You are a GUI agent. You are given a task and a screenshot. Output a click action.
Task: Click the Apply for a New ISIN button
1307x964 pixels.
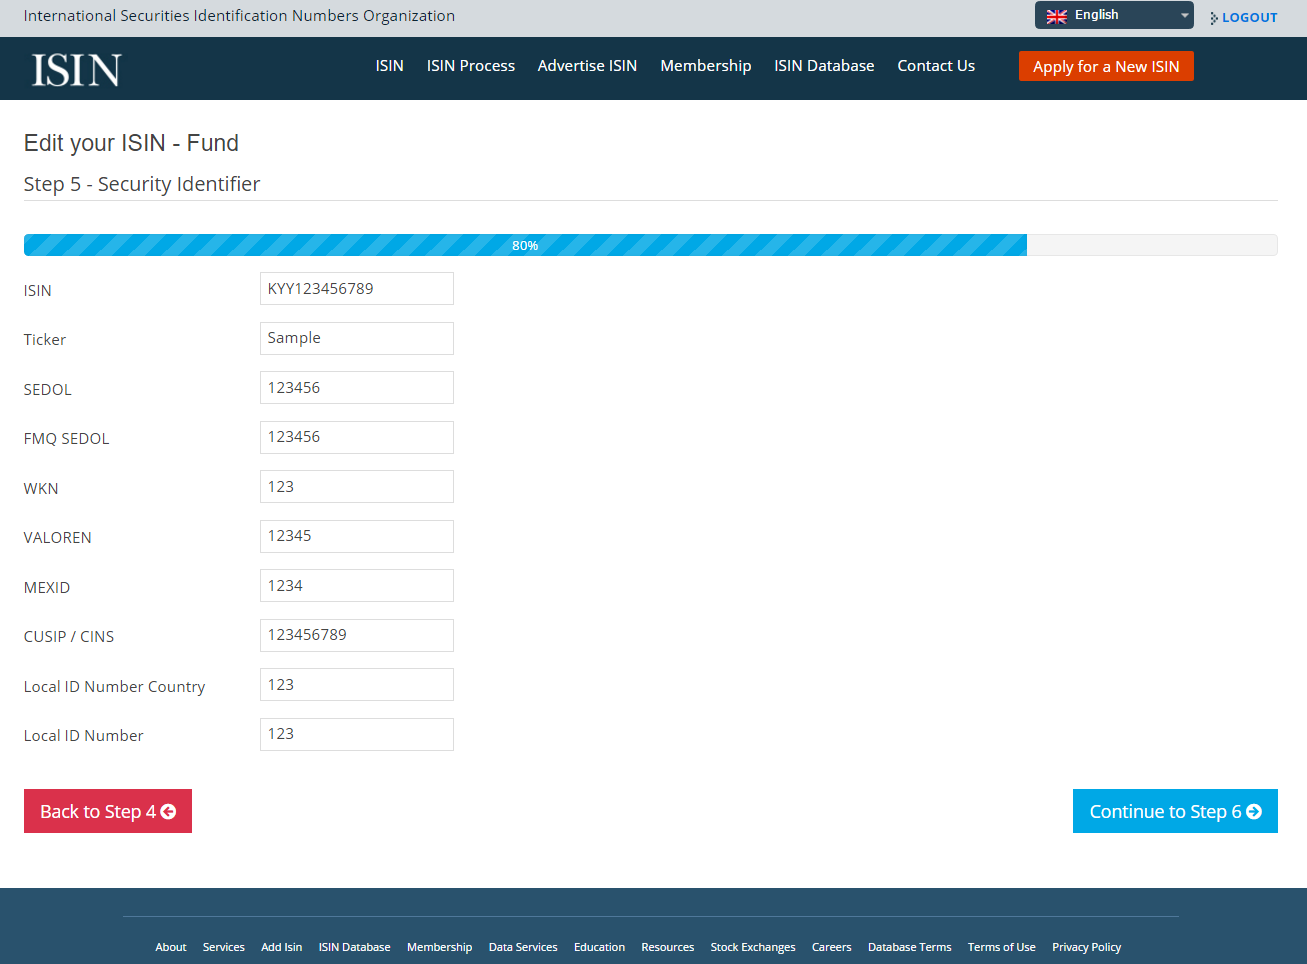[1106, 66]
